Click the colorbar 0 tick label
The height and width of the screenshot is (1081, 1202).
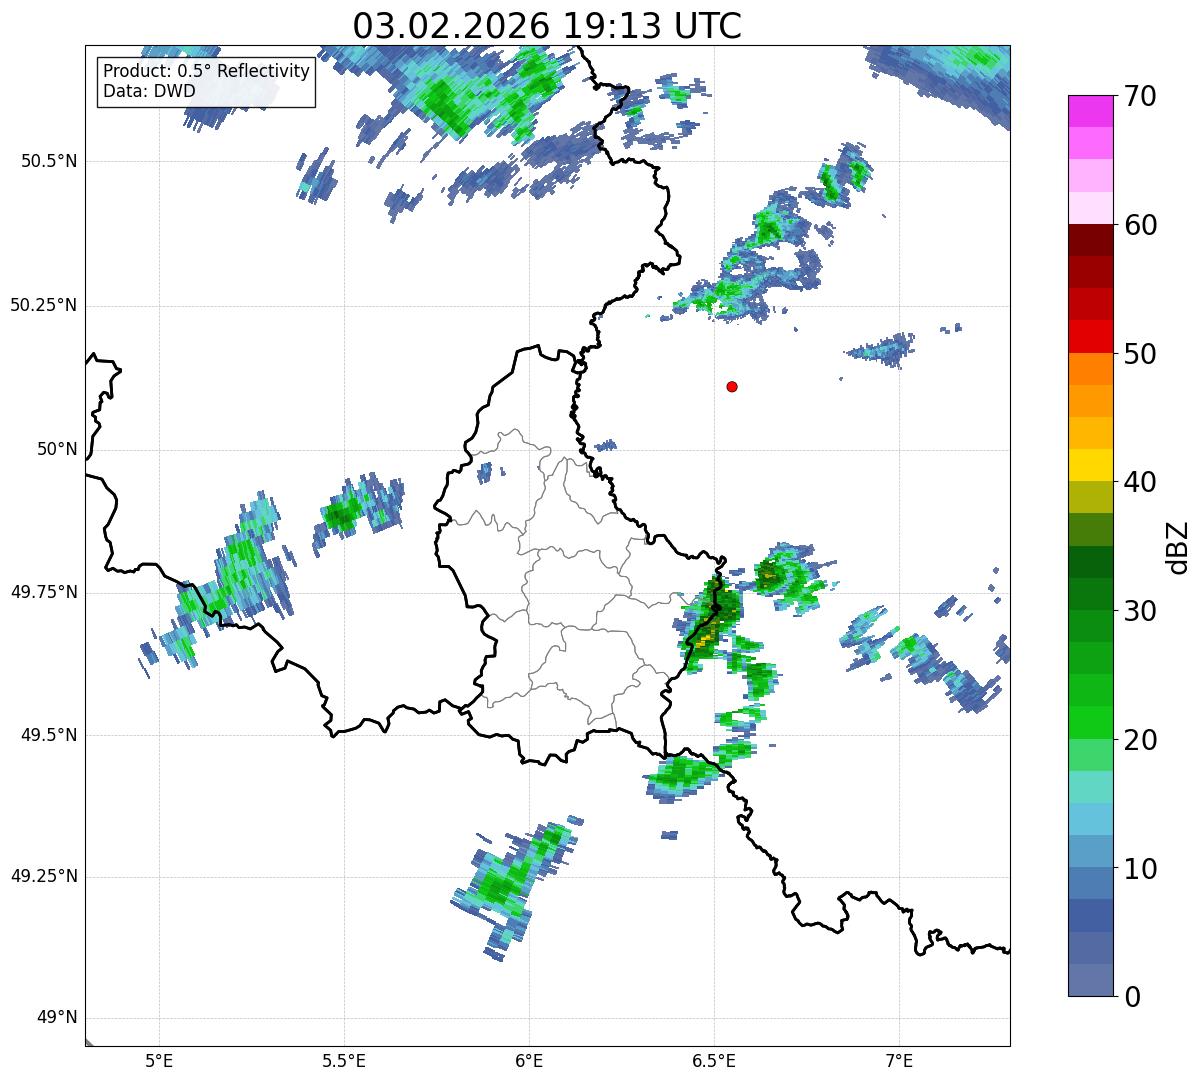pyautogui.click(x=1132, y=997)
